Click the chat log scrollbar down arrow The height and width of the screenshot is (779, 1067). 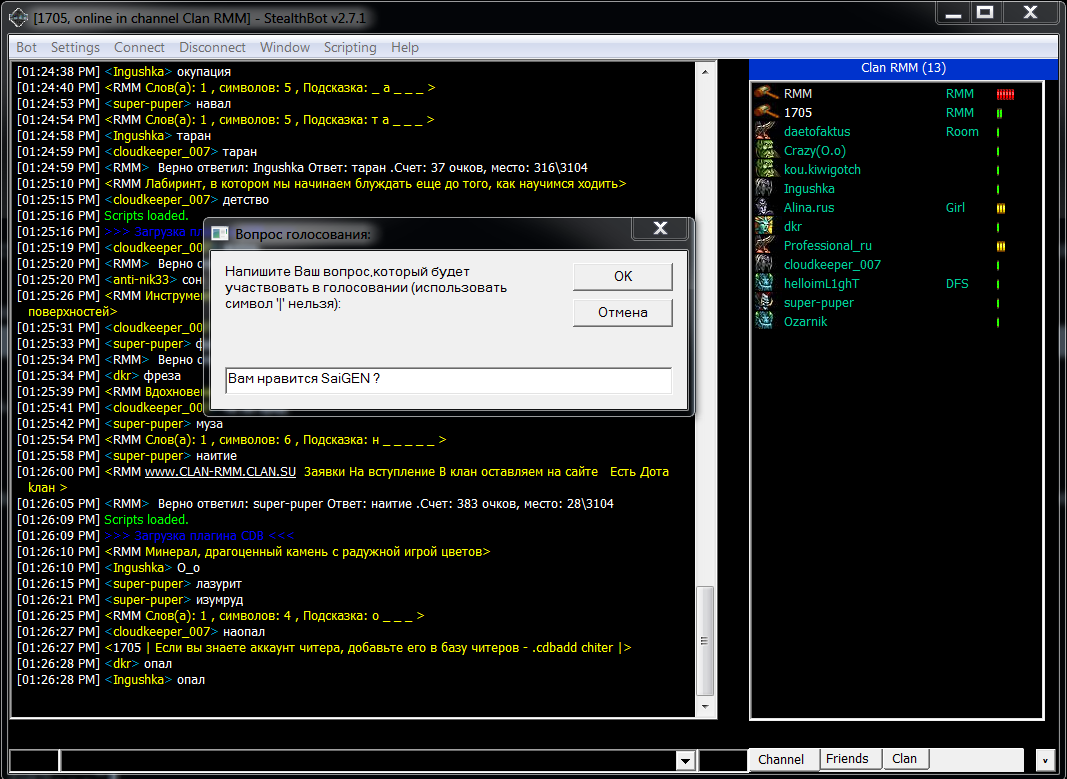[x=705, y=707]
